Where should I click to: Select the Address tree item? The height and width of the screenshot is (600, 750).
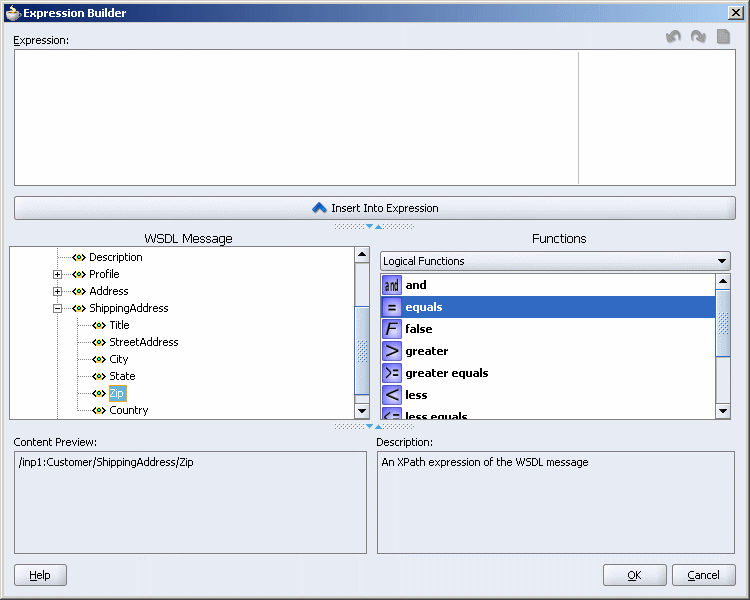109,291
